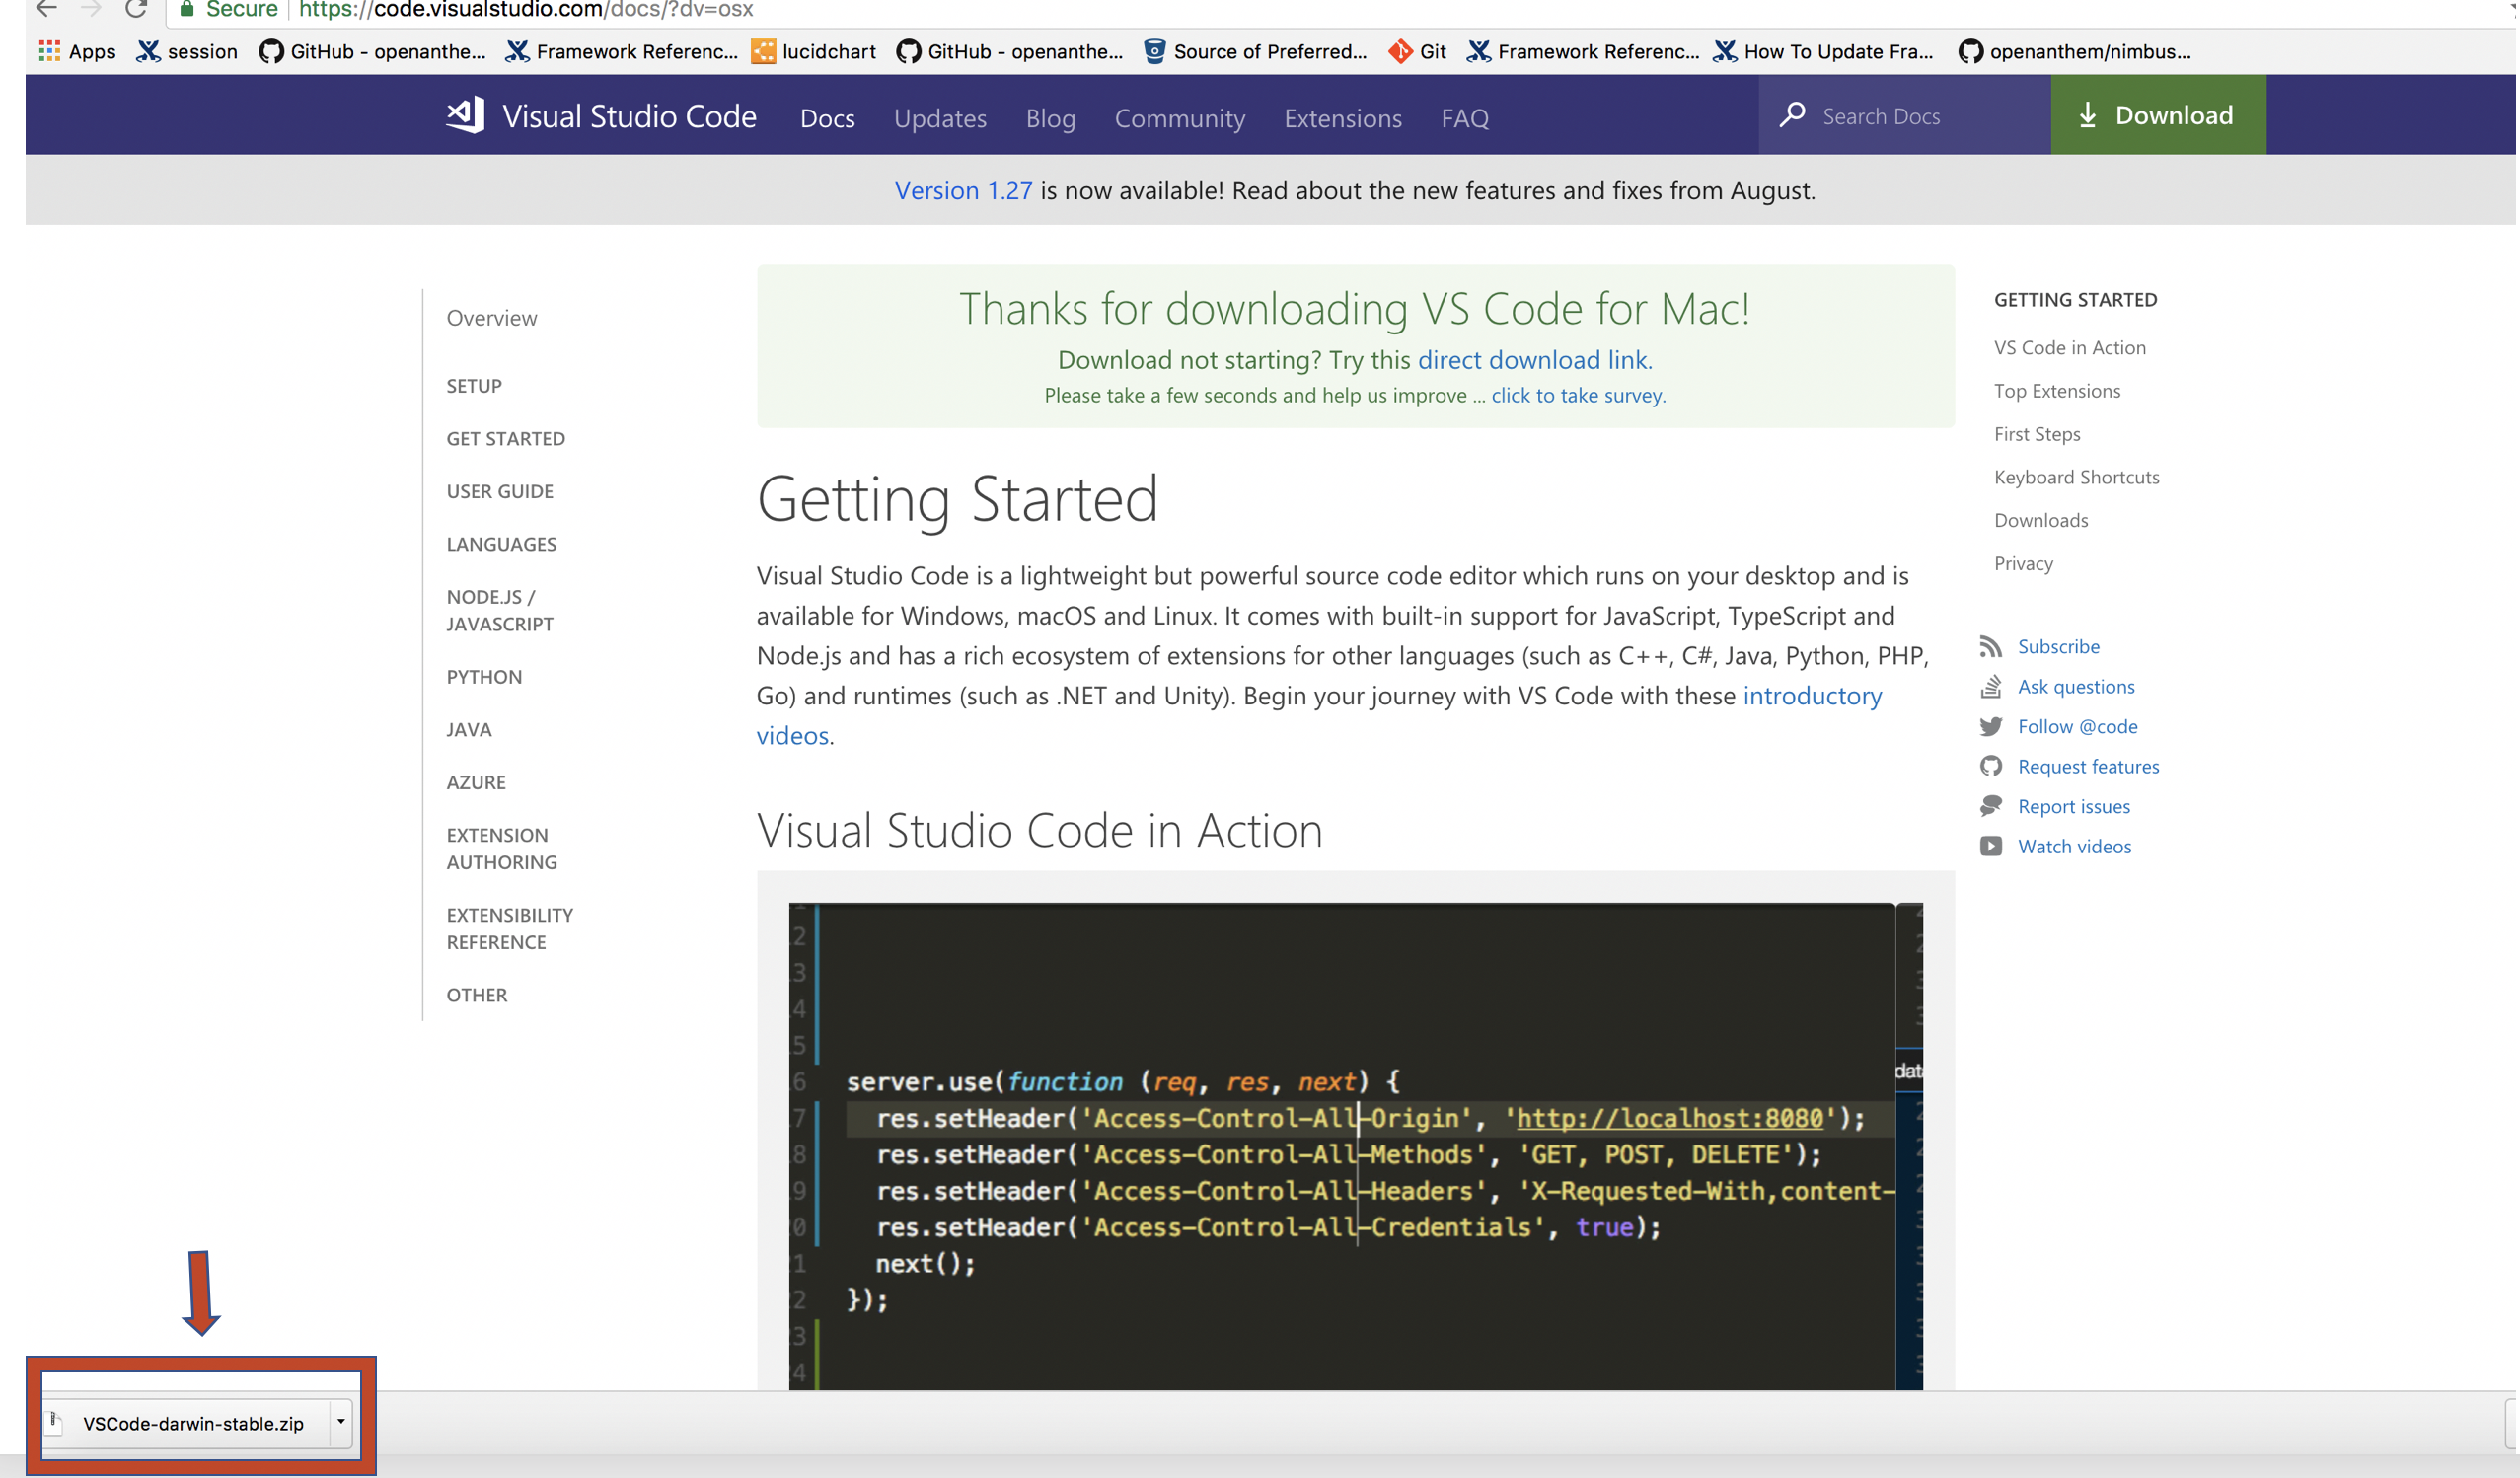
Task: Open the downloaded VSCode-darwin-stable.zip file
Action: coord(193,1424)
